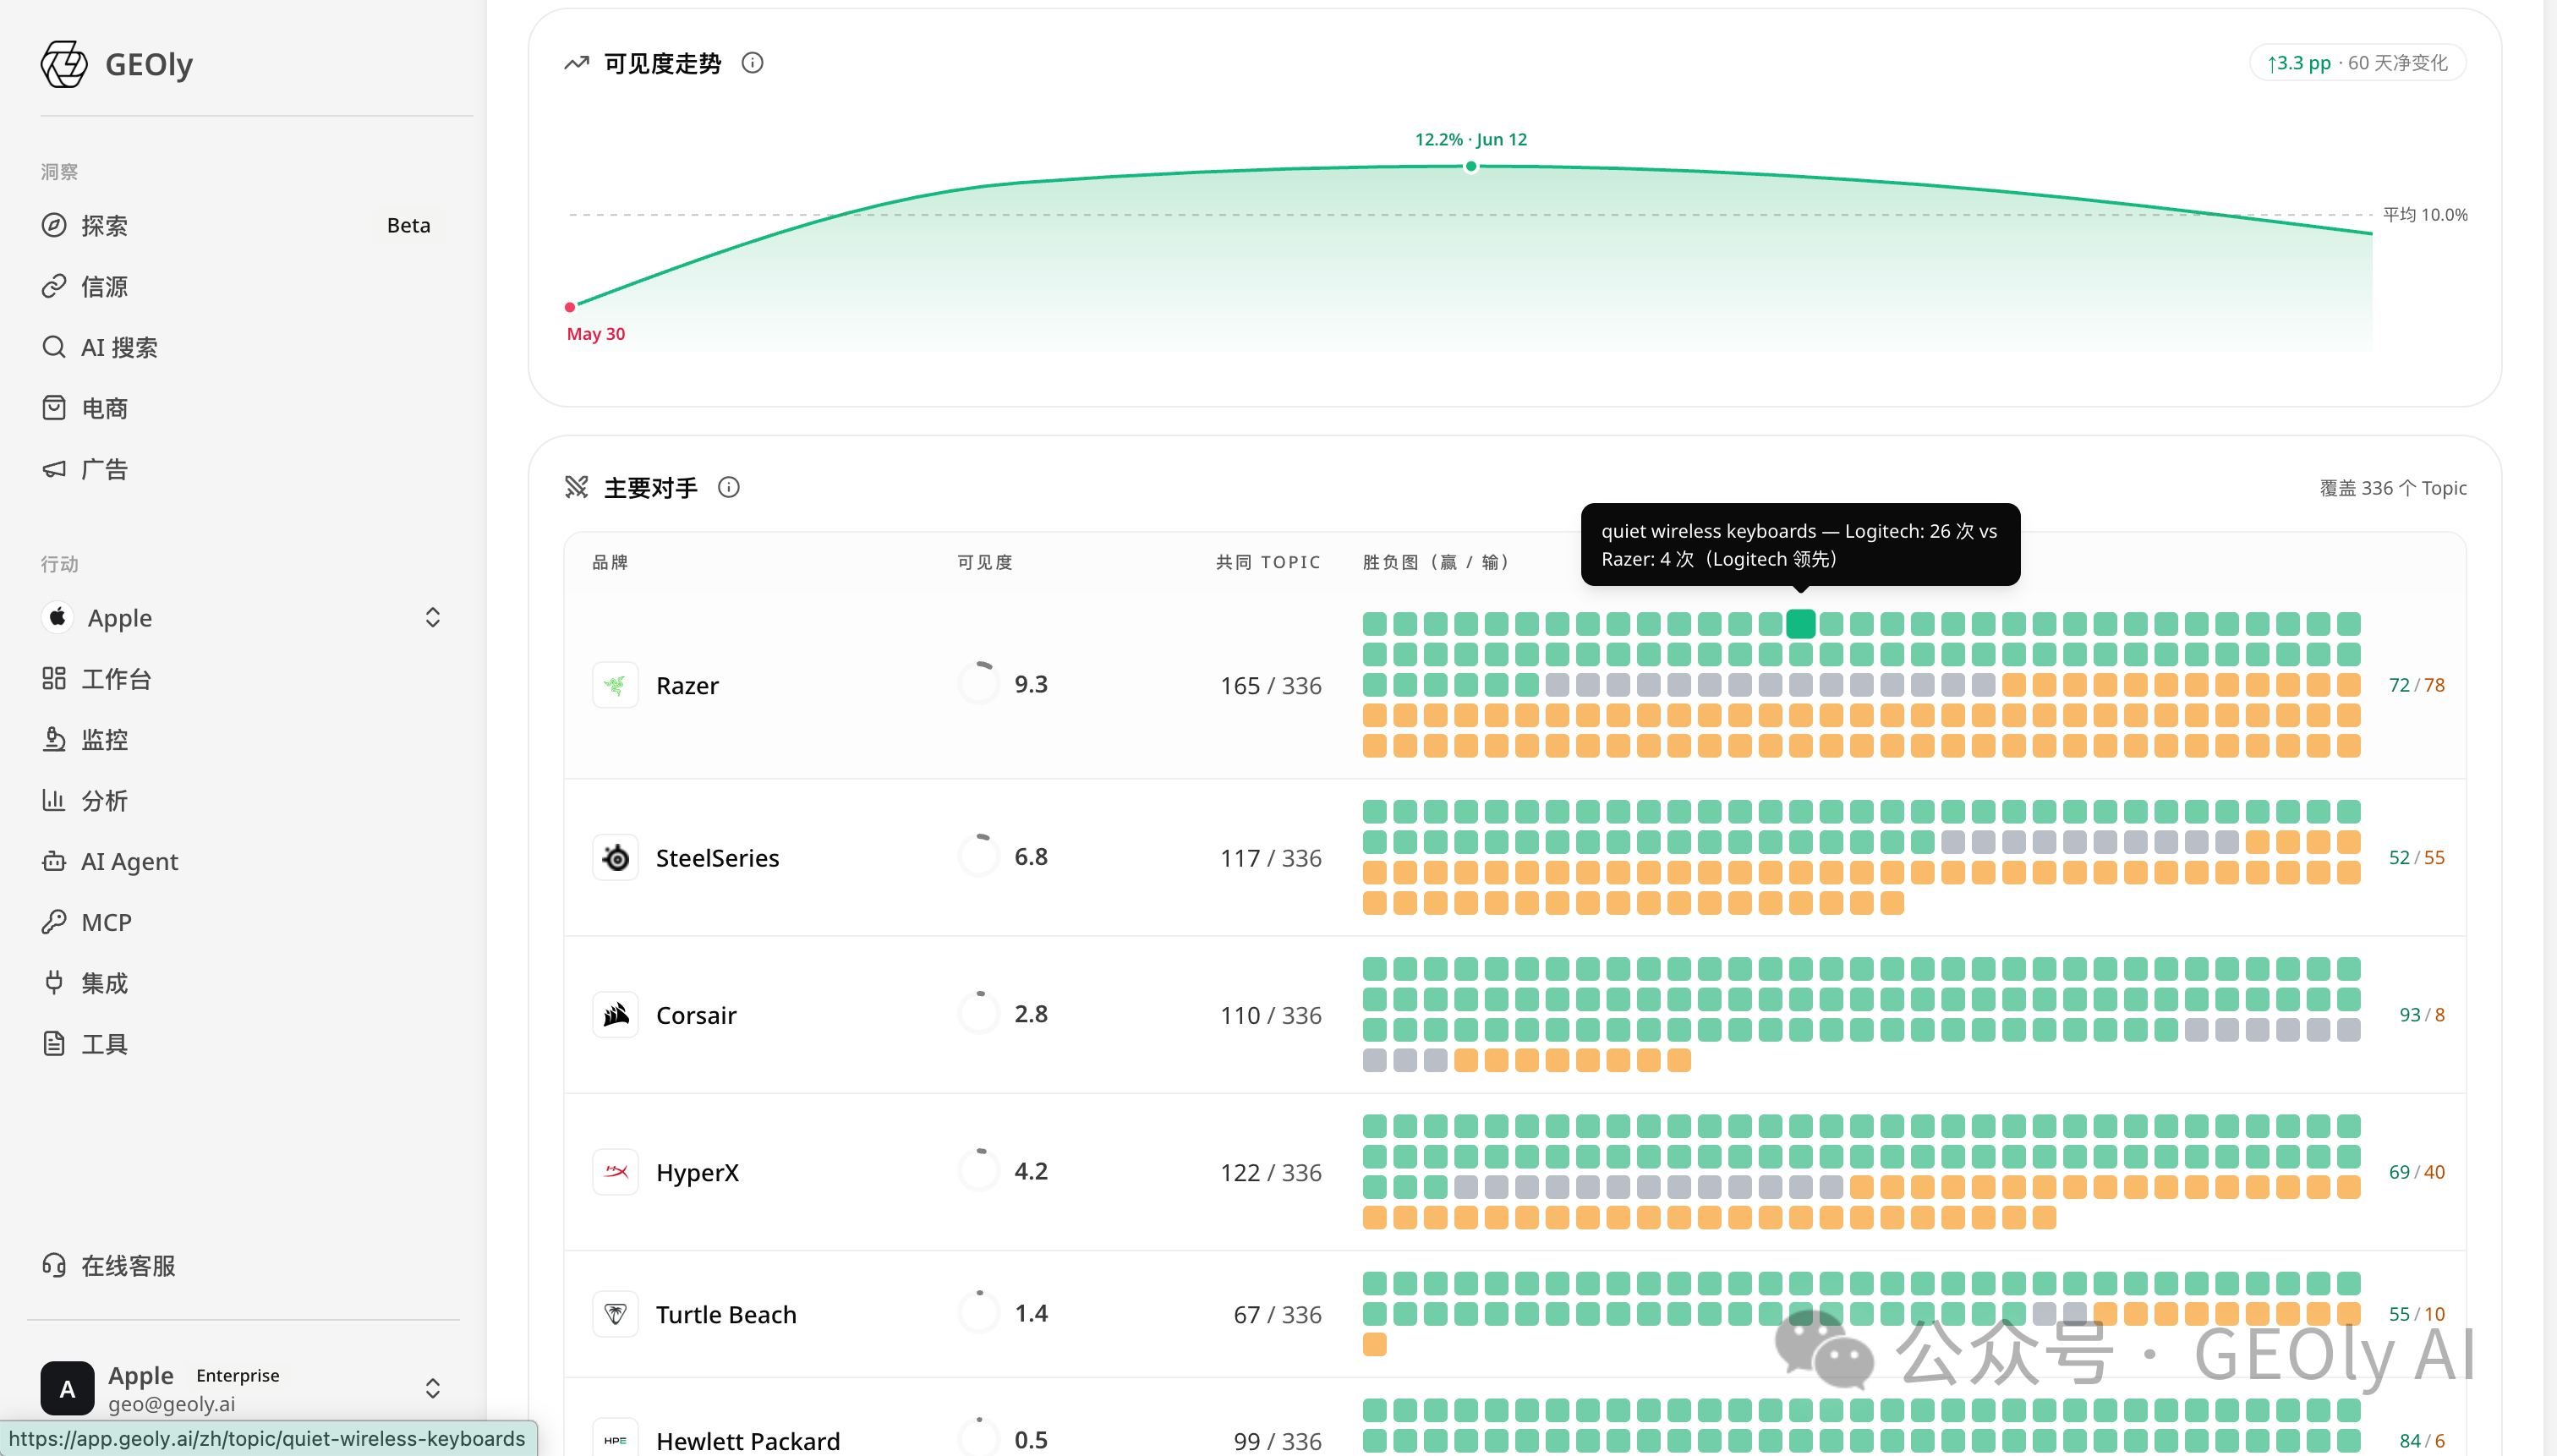Click the SteelSeries brand logo
This screenshot has width=2557, height=1456.
pos(615,858)
